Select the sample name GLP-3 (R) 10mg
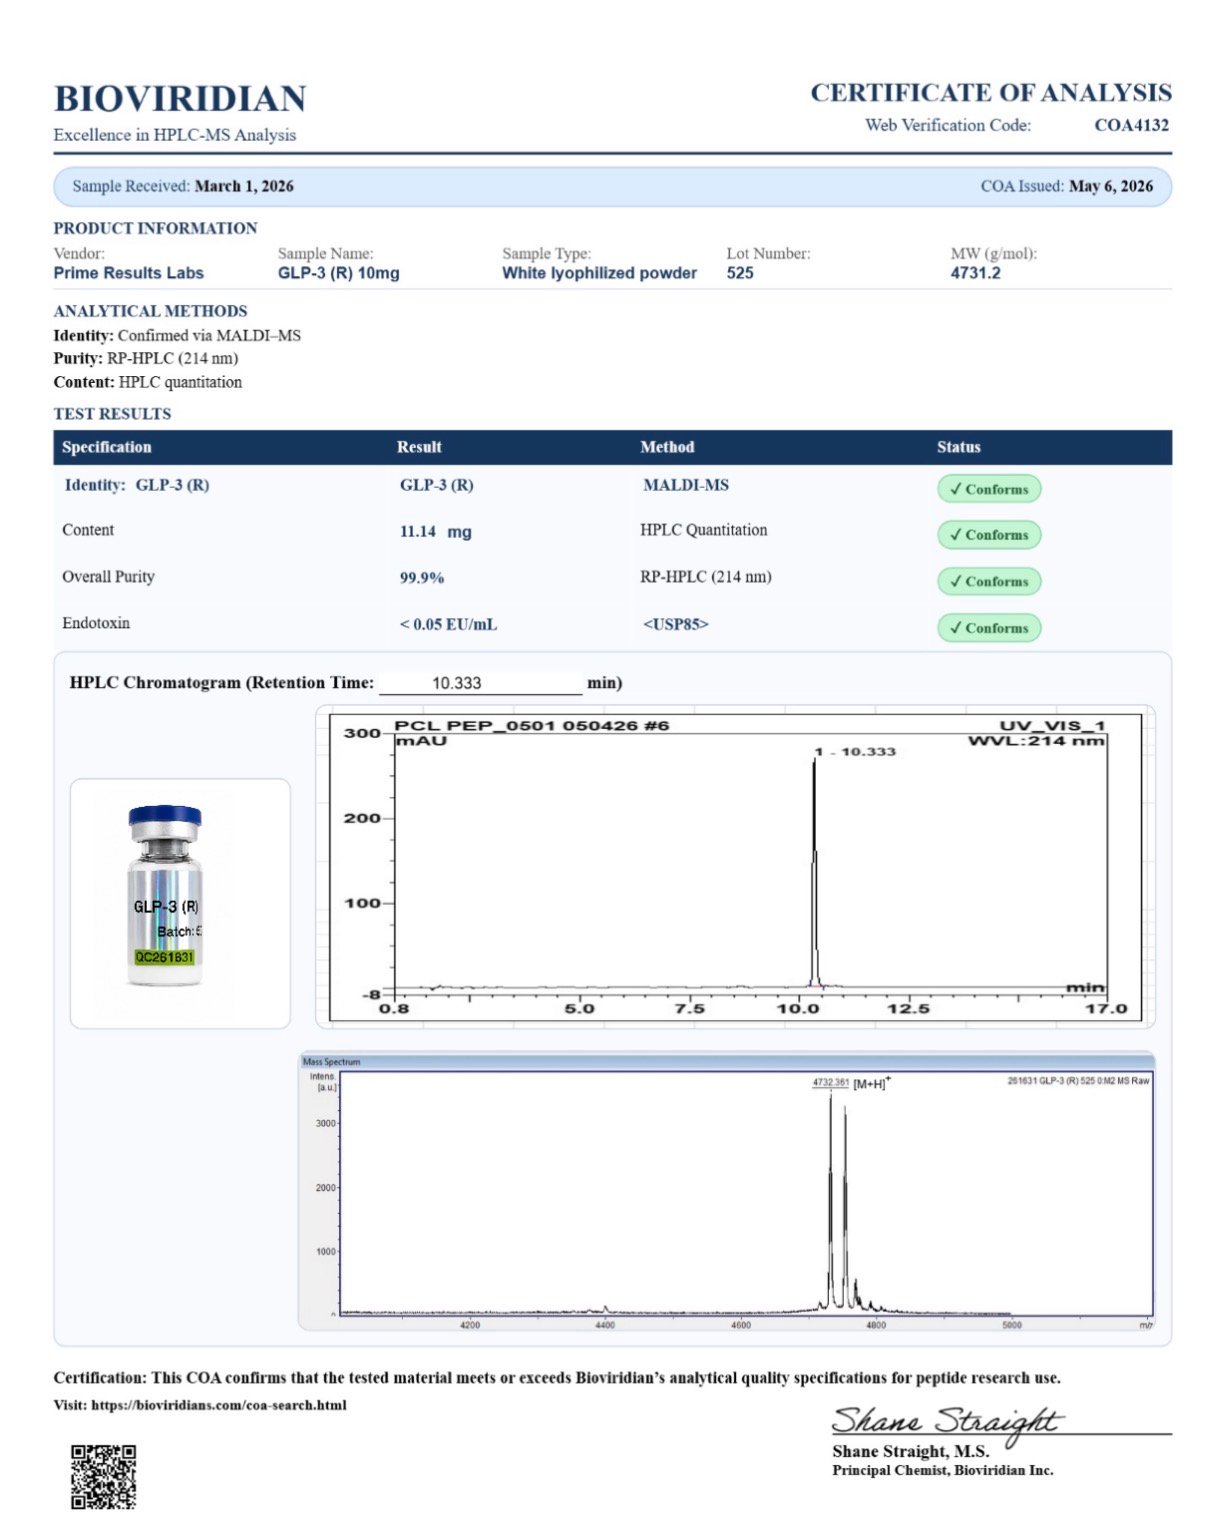This screenshot has height=1532, width=1206. click(x=339, y=273)
